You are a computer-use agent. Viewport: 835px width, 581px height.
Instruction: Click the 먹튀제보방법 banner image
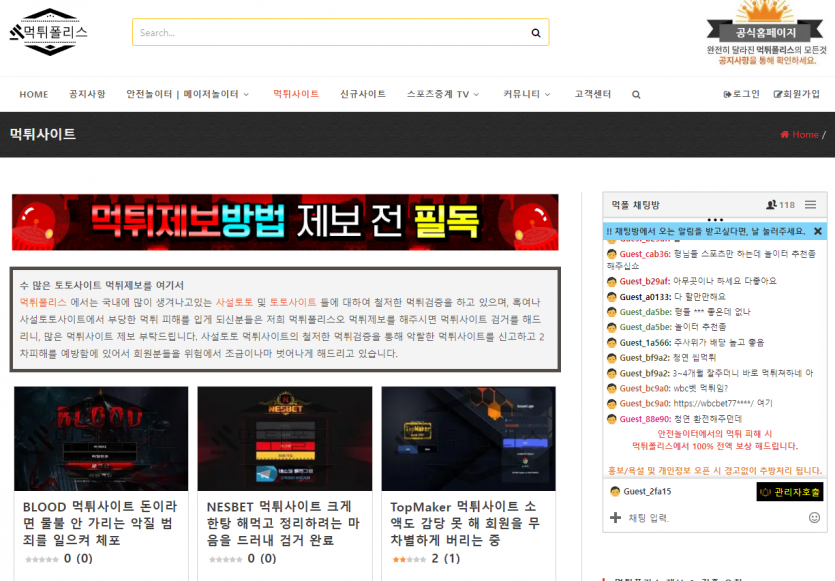pos(285,222)
